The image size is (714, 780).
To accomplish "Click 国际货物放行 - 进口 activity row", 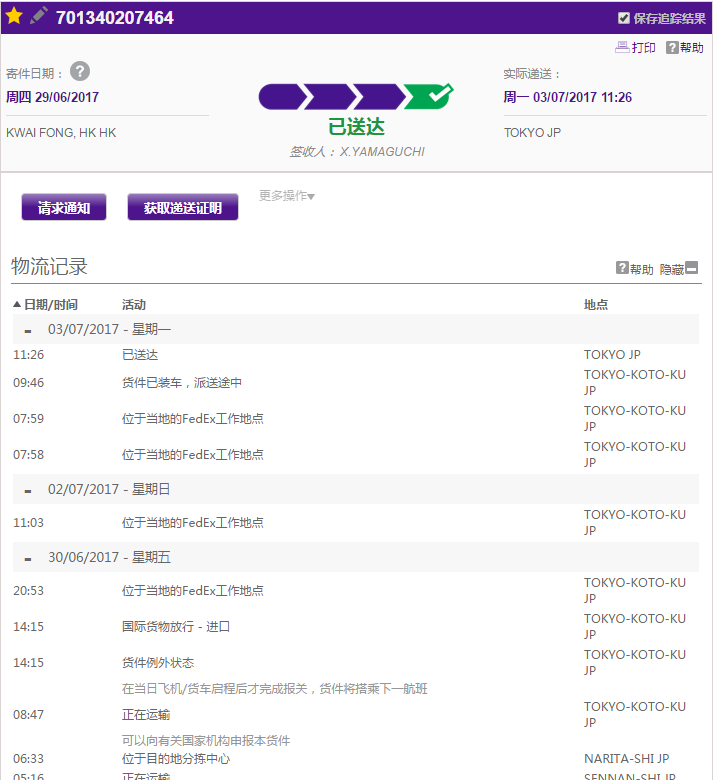I will (x=176, y=626).
